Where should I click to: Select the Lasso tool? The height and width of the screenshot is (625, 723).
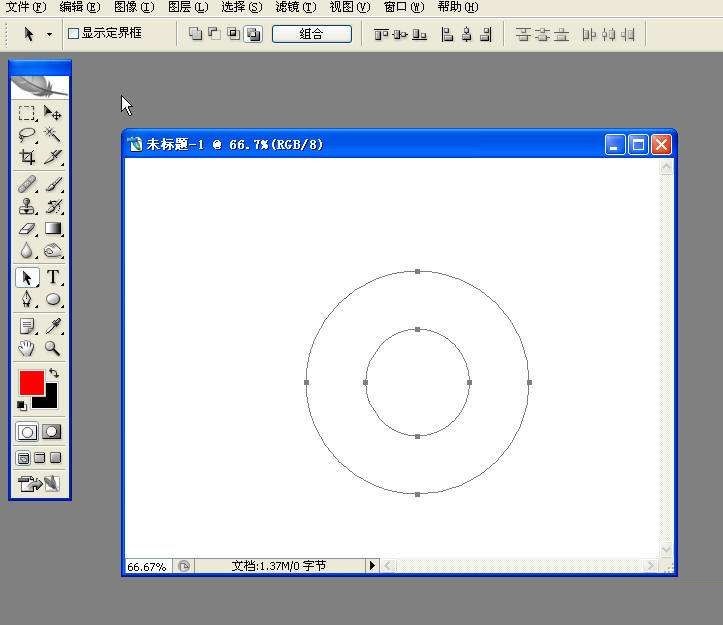pos(27,135)
